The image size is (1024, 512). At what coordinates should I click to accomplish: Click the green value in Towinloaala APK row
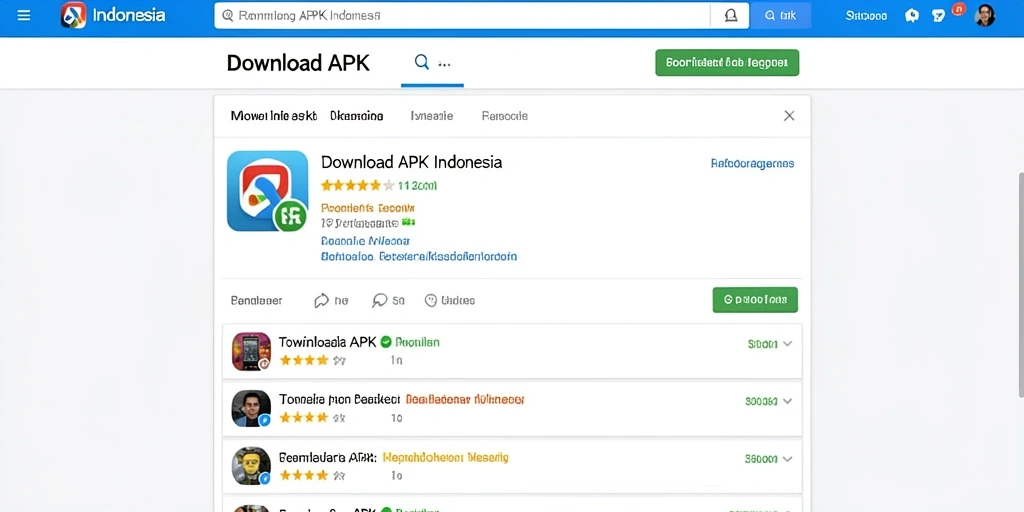[x=762, y=344]
